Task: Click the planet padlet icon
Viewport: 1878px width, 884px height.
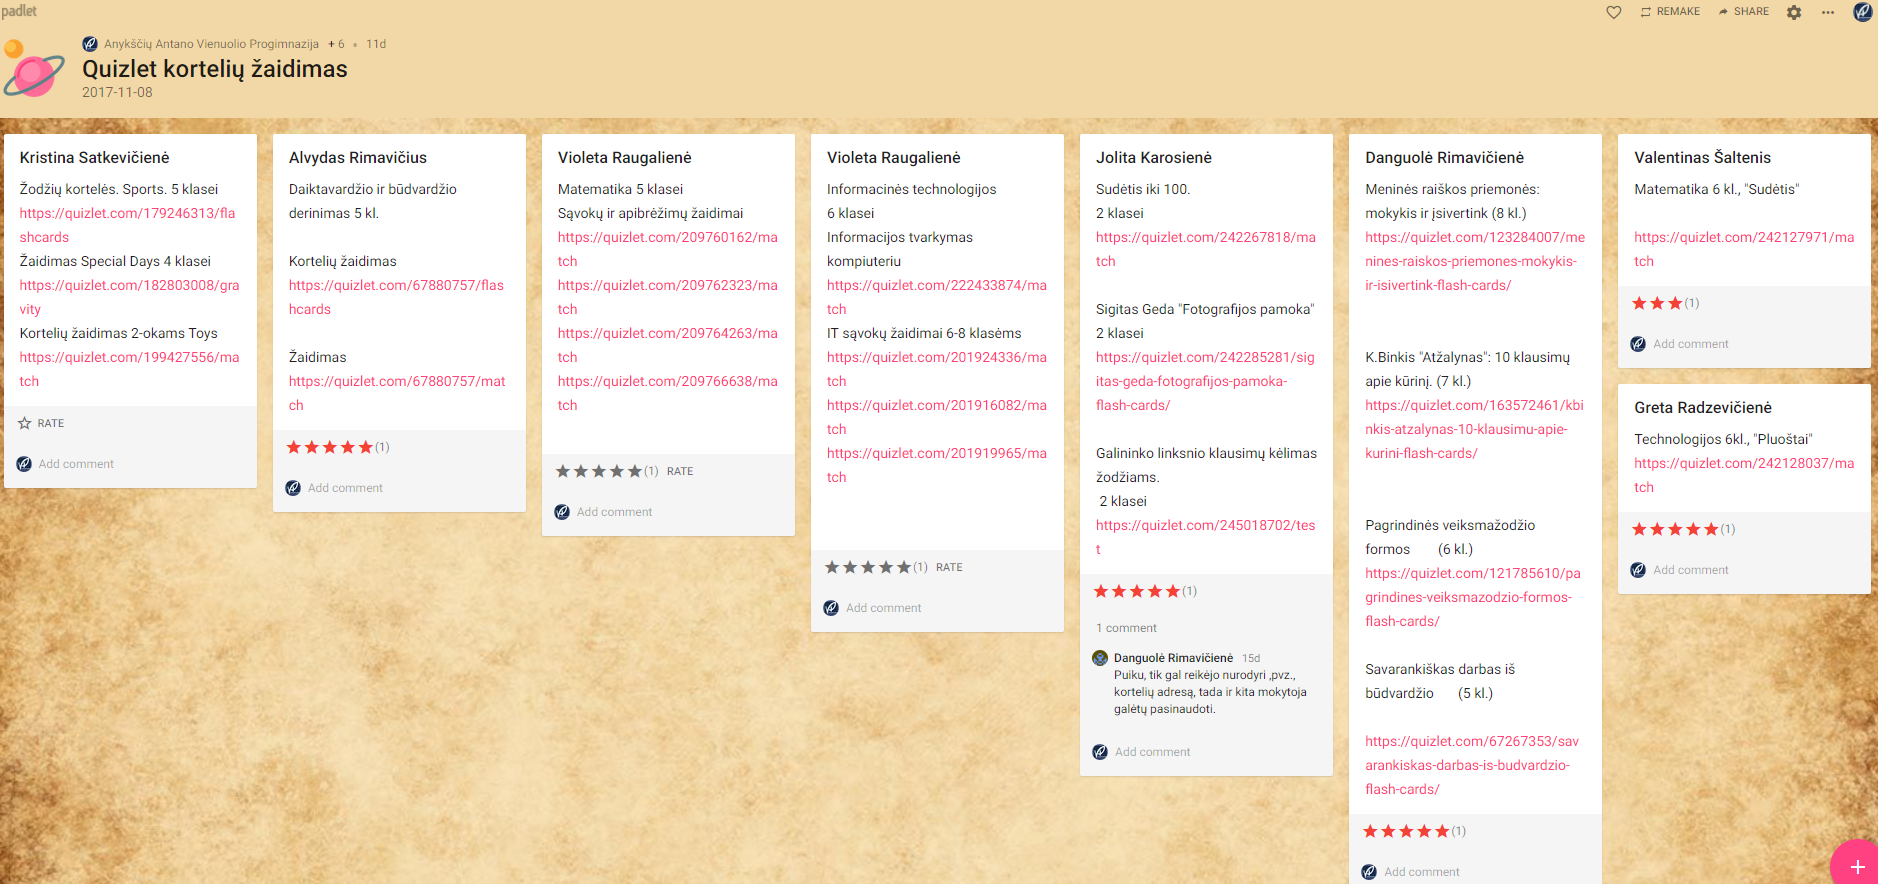Action: click(33, 70)
